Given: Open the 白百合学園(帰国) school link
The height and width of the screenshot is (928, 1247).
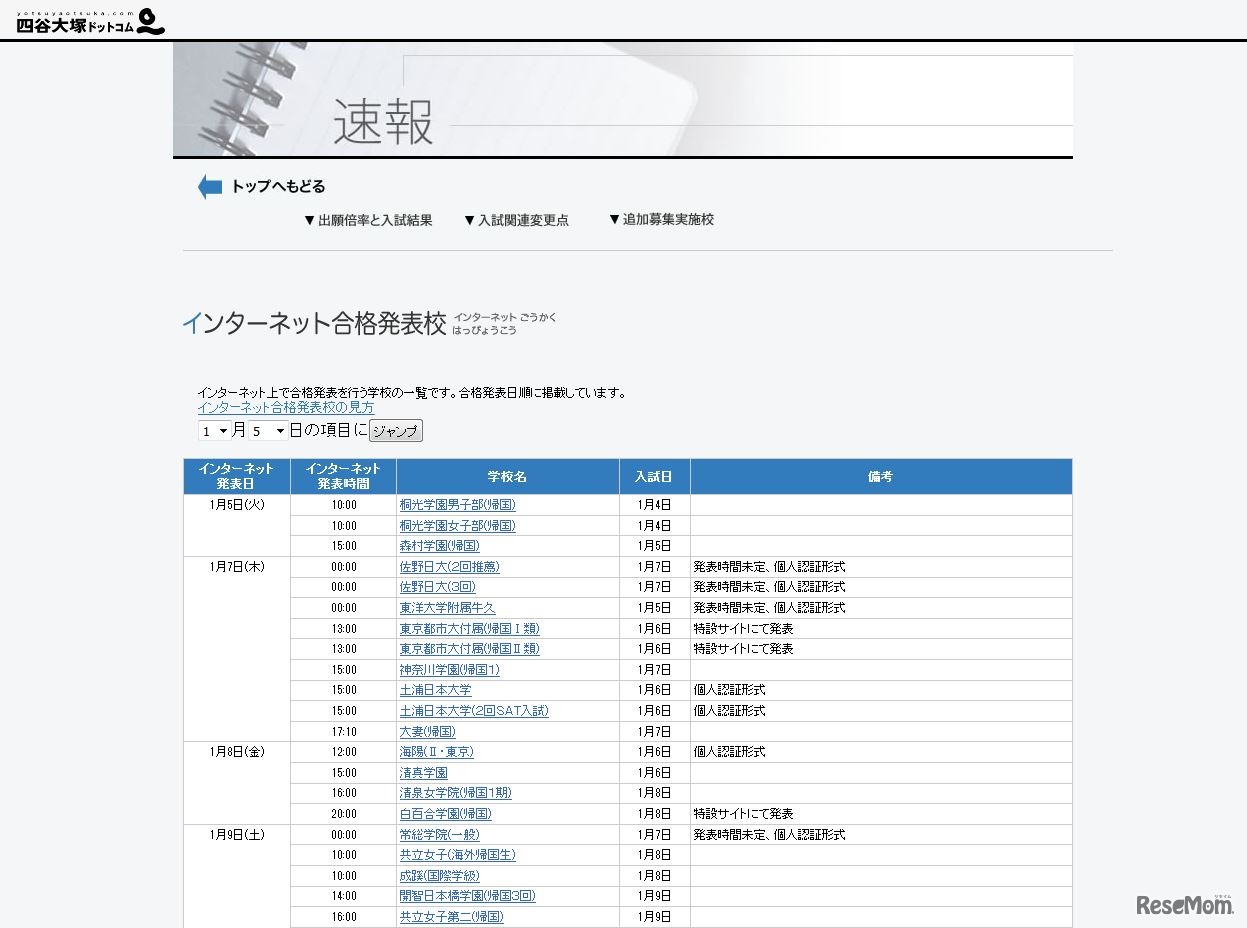Looking at the screenshot, I should 444,813.
